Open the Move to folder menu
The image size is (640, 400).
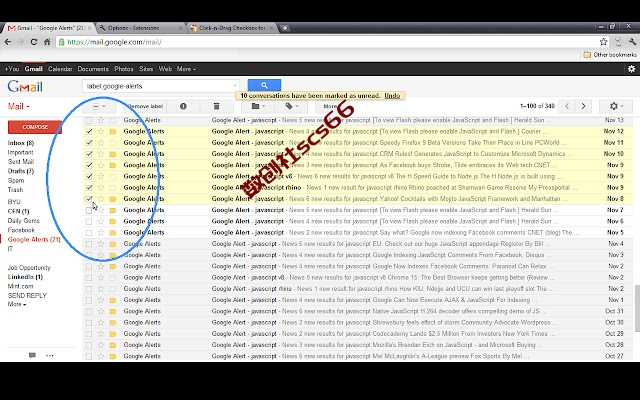pos(258,106)
